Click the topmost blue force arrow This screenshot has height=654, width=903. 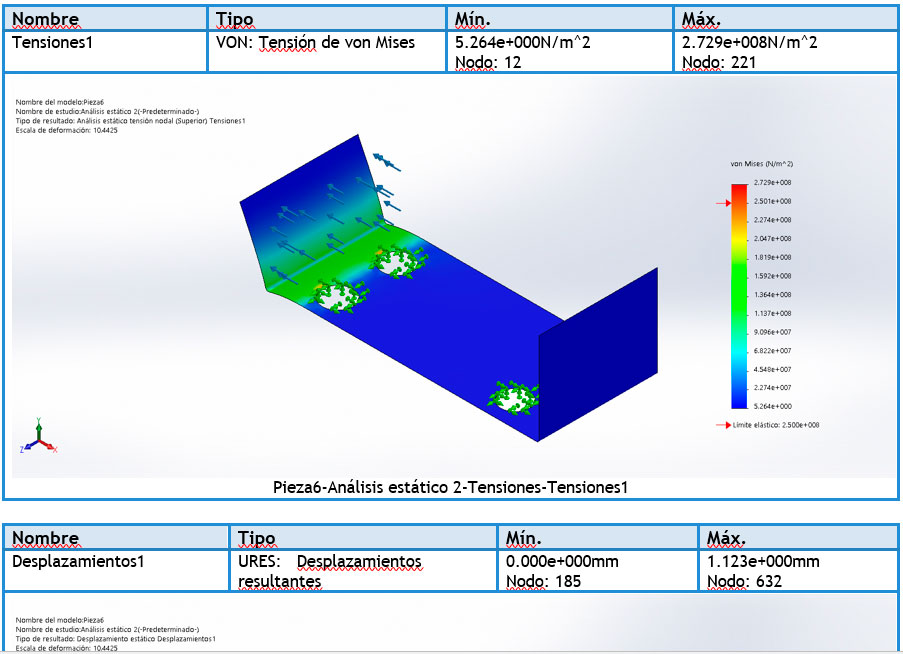tap(383, 160)
